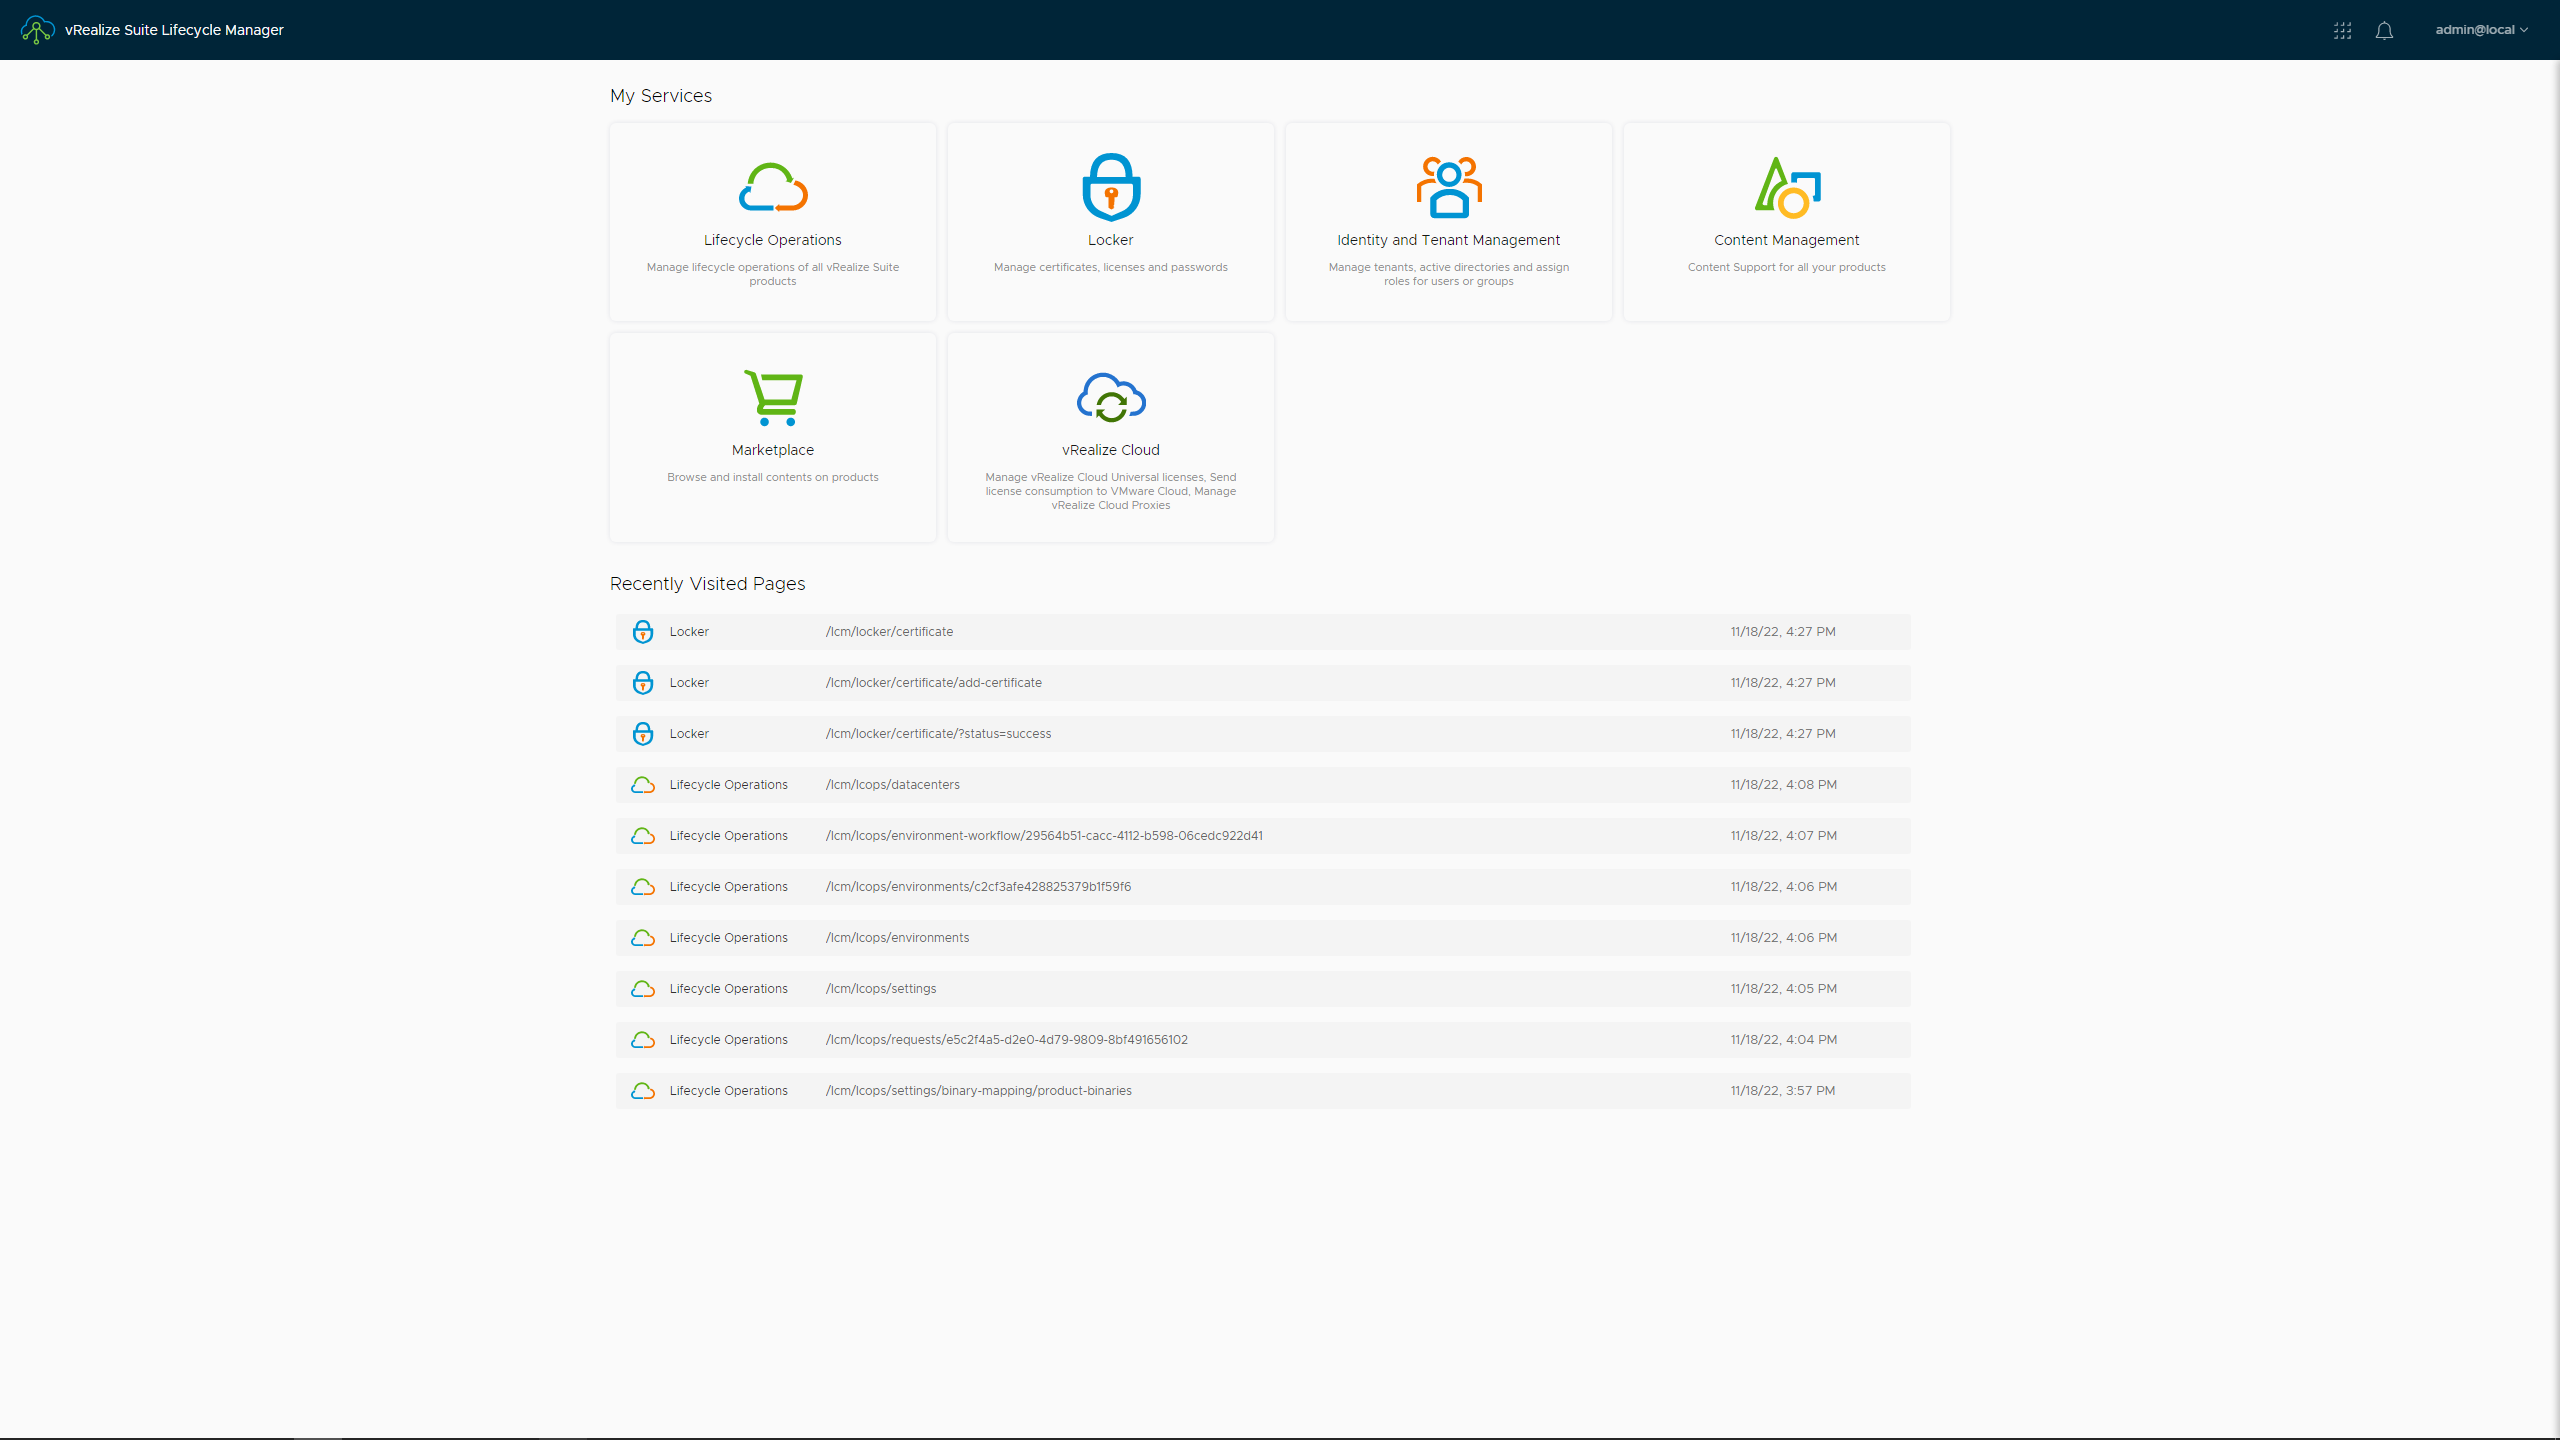
Task: Open /lcm/lcops/requests/e5c2f4a5 recent page path
Action: [1006, 1040]
